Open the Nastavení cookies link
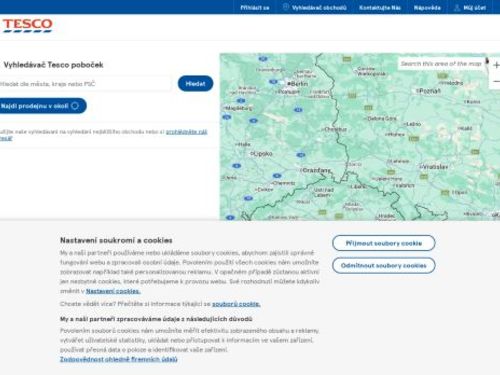Viewport: 500px width, 375px height. (x=113, y=291)
